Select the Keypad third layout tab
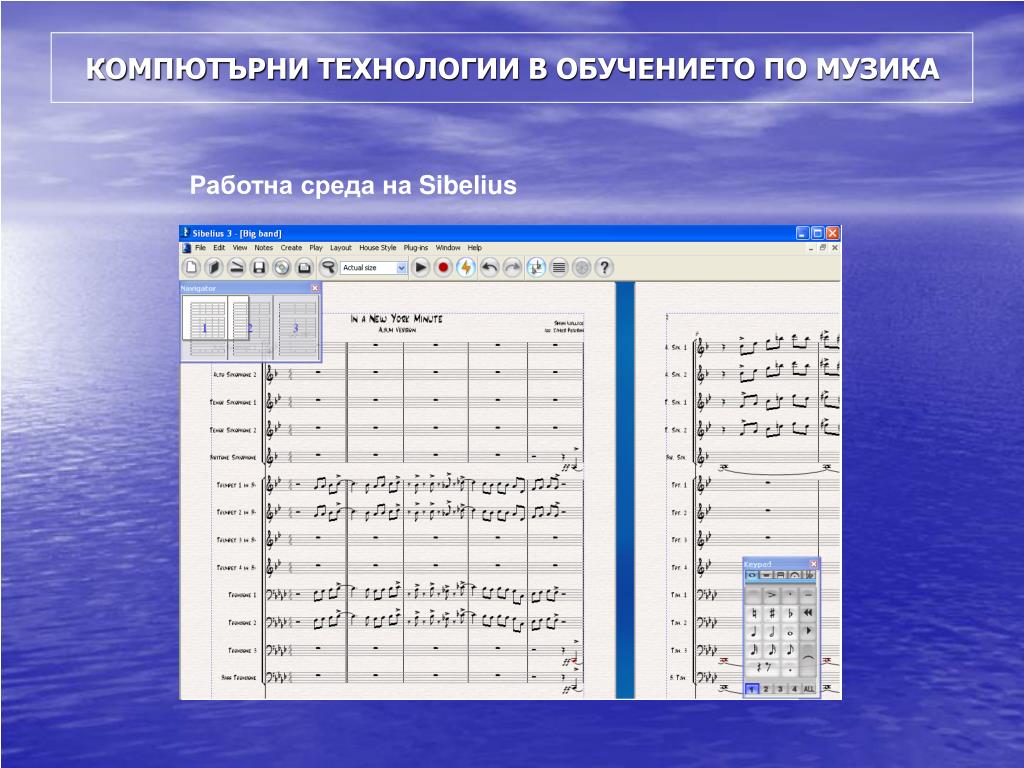This screenshot has height=768, width=1024. click(780, 575)
